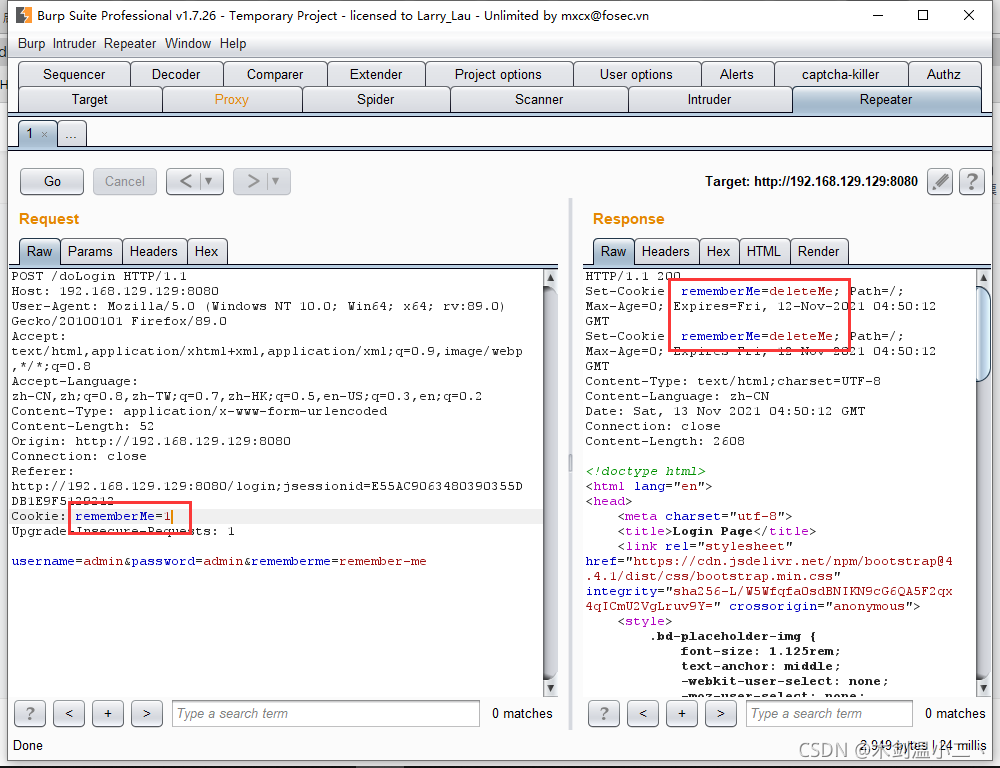Go back in request history
The image size is (1000, 768).
(185, 182)
